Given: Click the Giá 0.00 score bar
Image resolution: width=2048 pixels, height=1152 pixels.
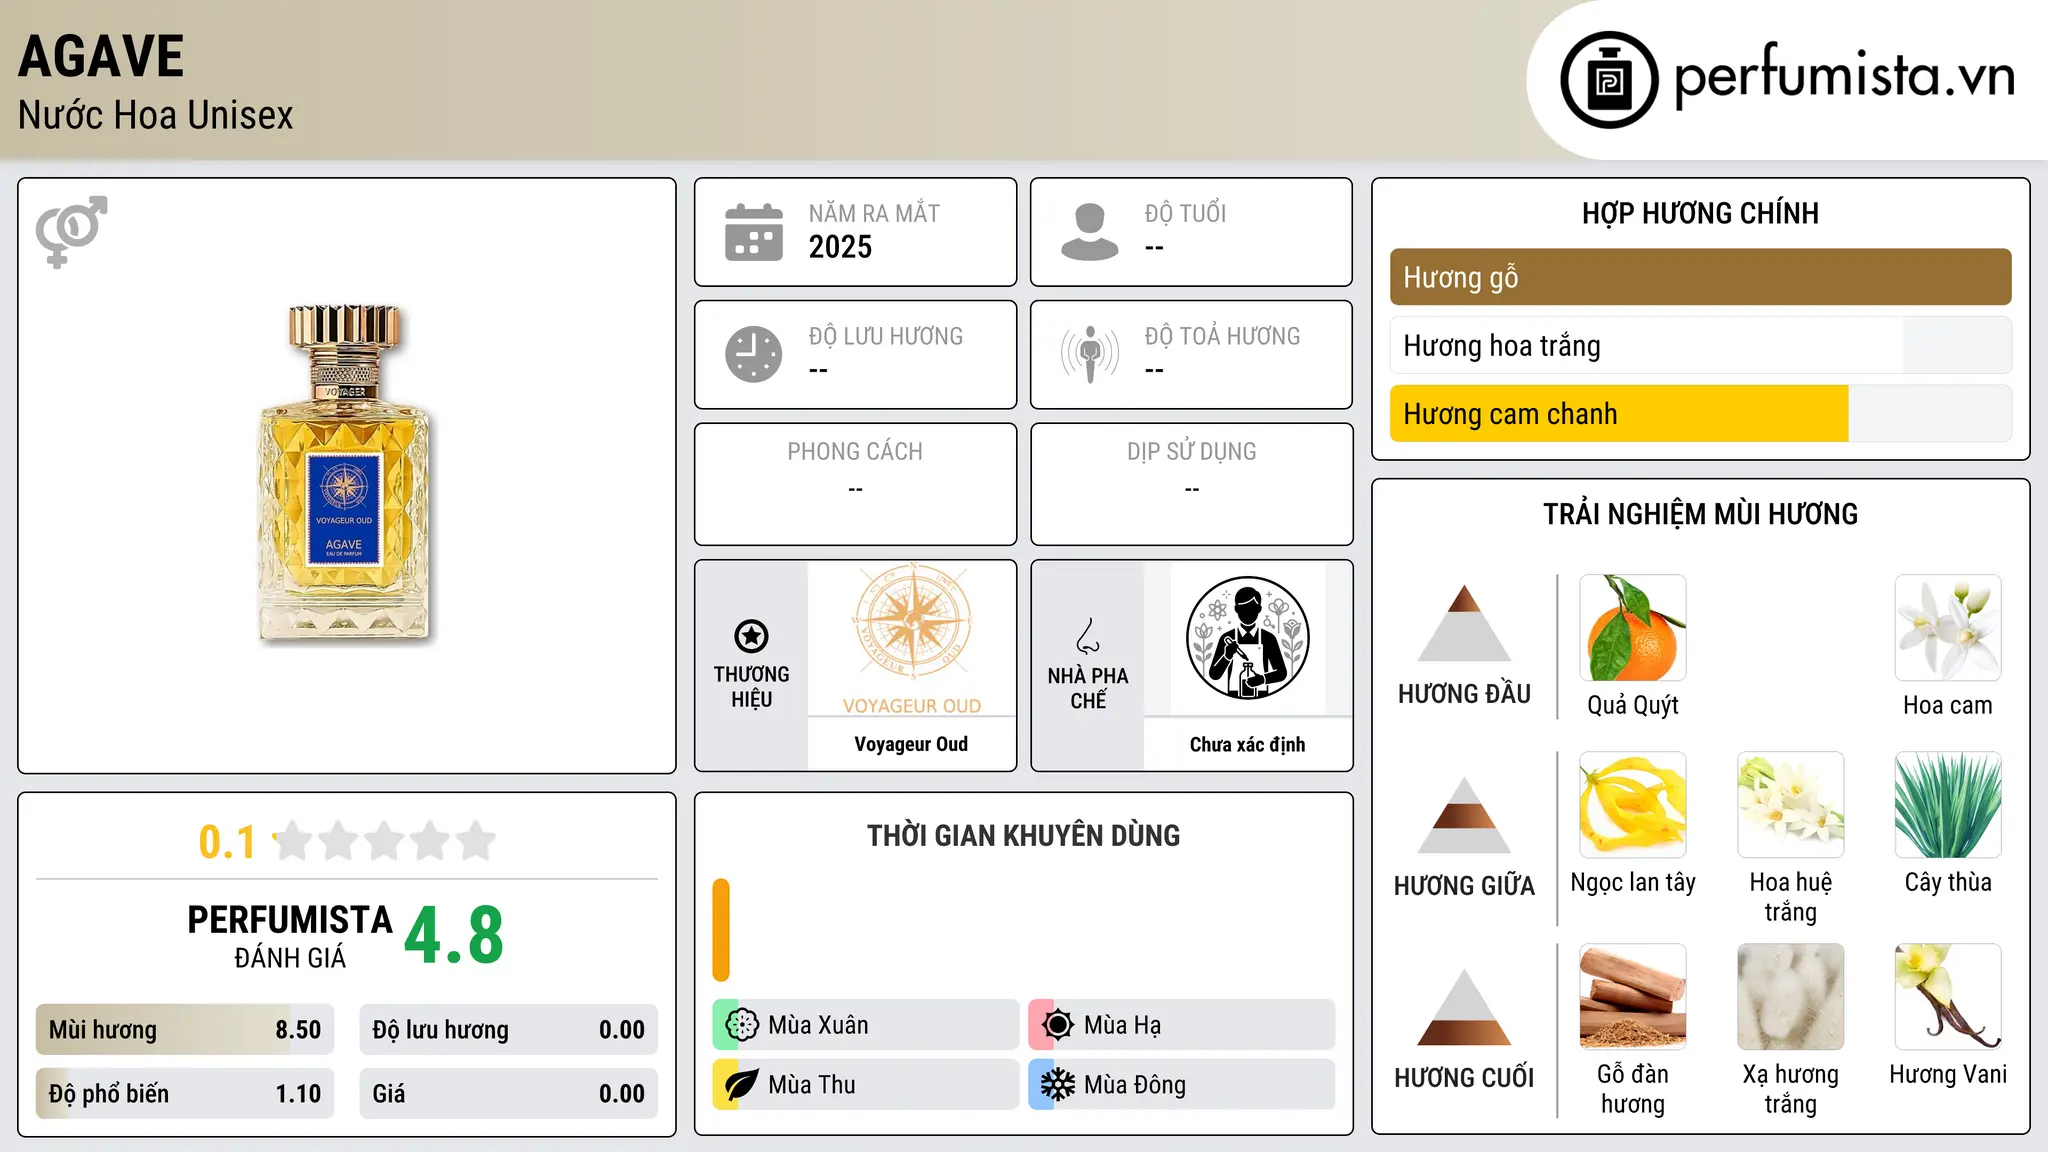Looking at the screenshot, I should click(x=508, y=1094).
